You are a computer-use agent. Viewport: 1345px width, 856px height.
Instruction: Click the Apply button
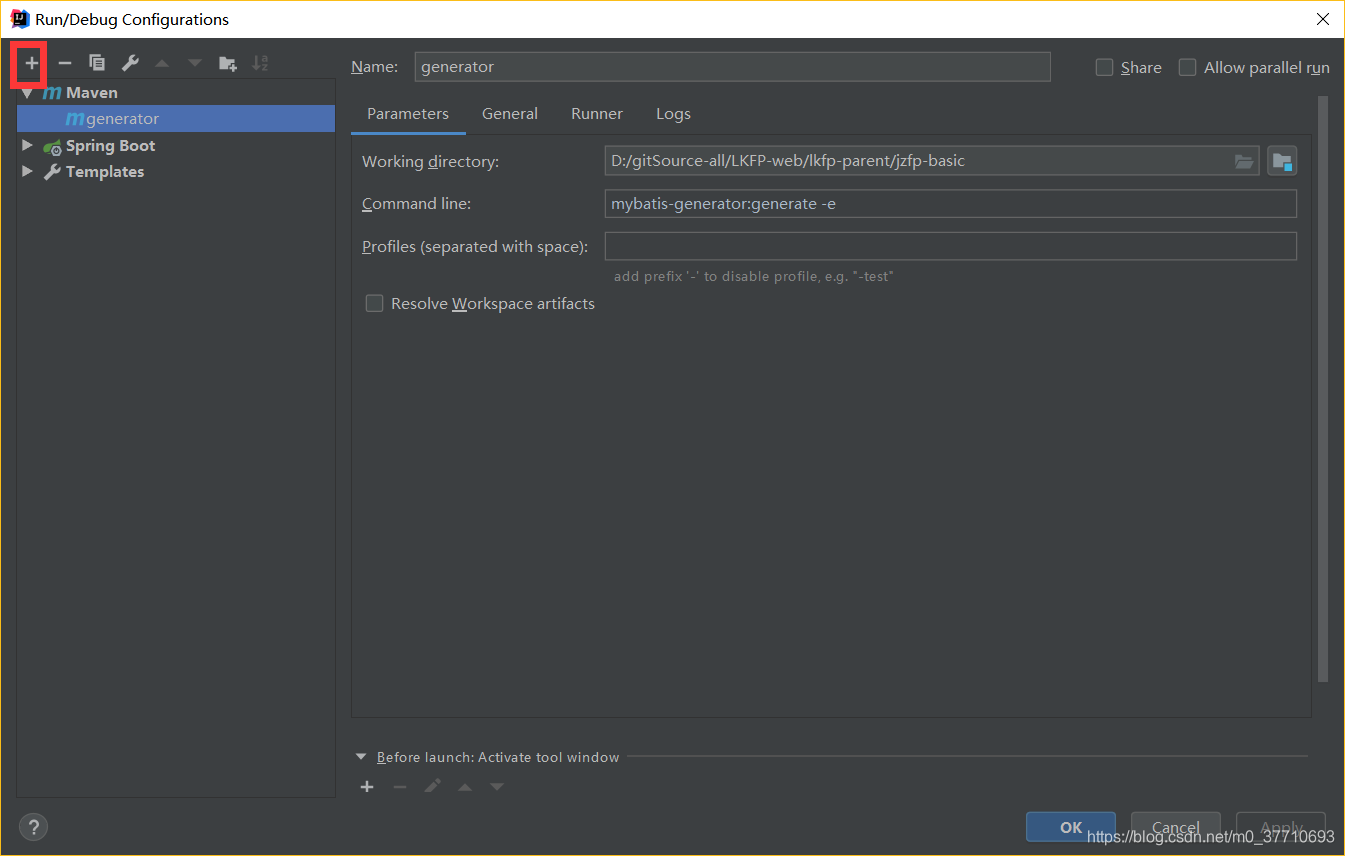1281,827
